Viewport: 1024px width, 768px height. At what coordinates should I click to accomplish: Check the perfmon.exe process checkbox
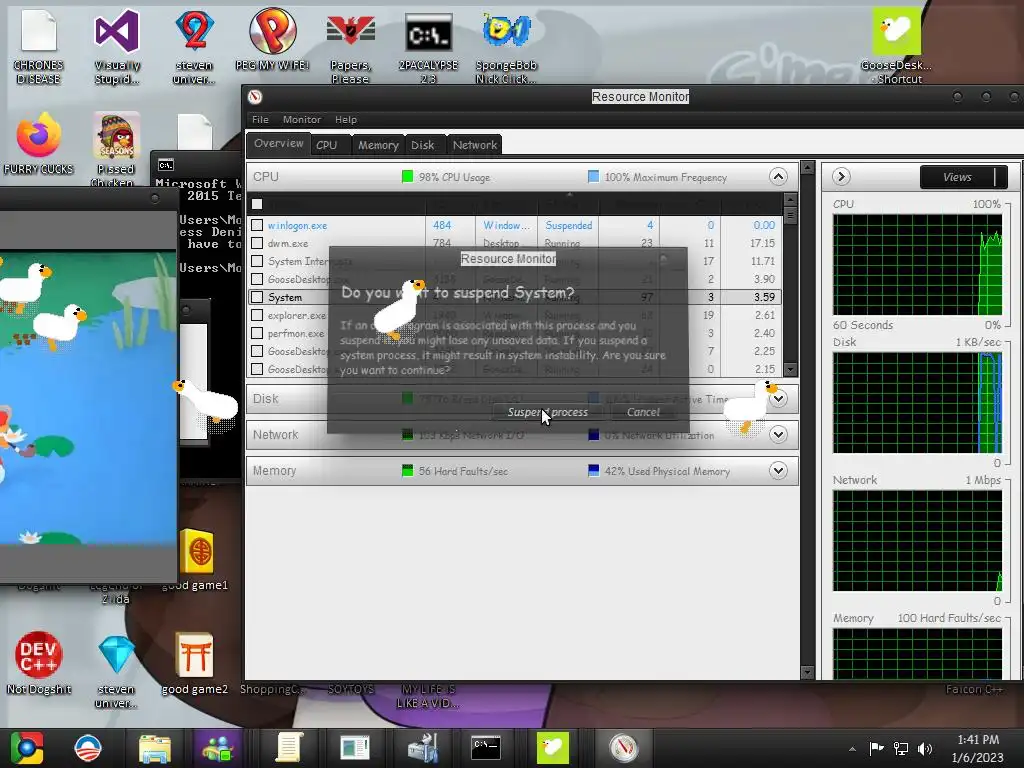(x=257, y=333)
